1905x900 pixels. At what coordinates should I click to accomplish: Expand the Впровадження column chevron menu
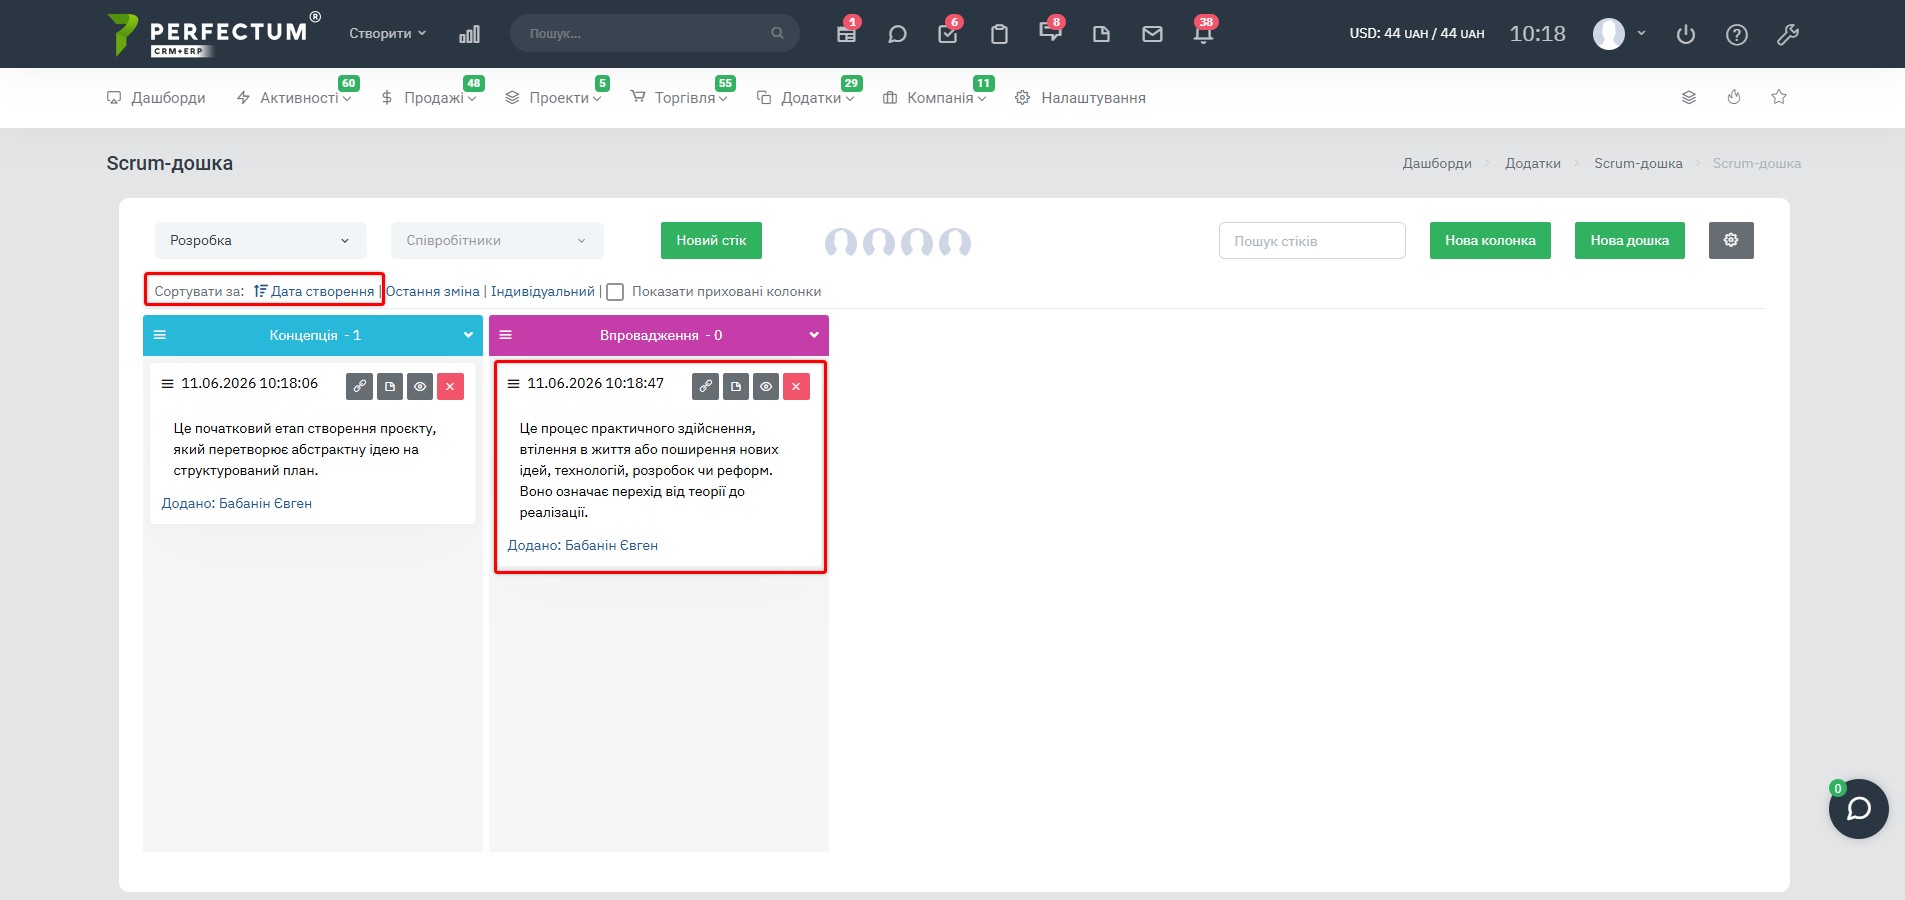[x=814, y=335]
